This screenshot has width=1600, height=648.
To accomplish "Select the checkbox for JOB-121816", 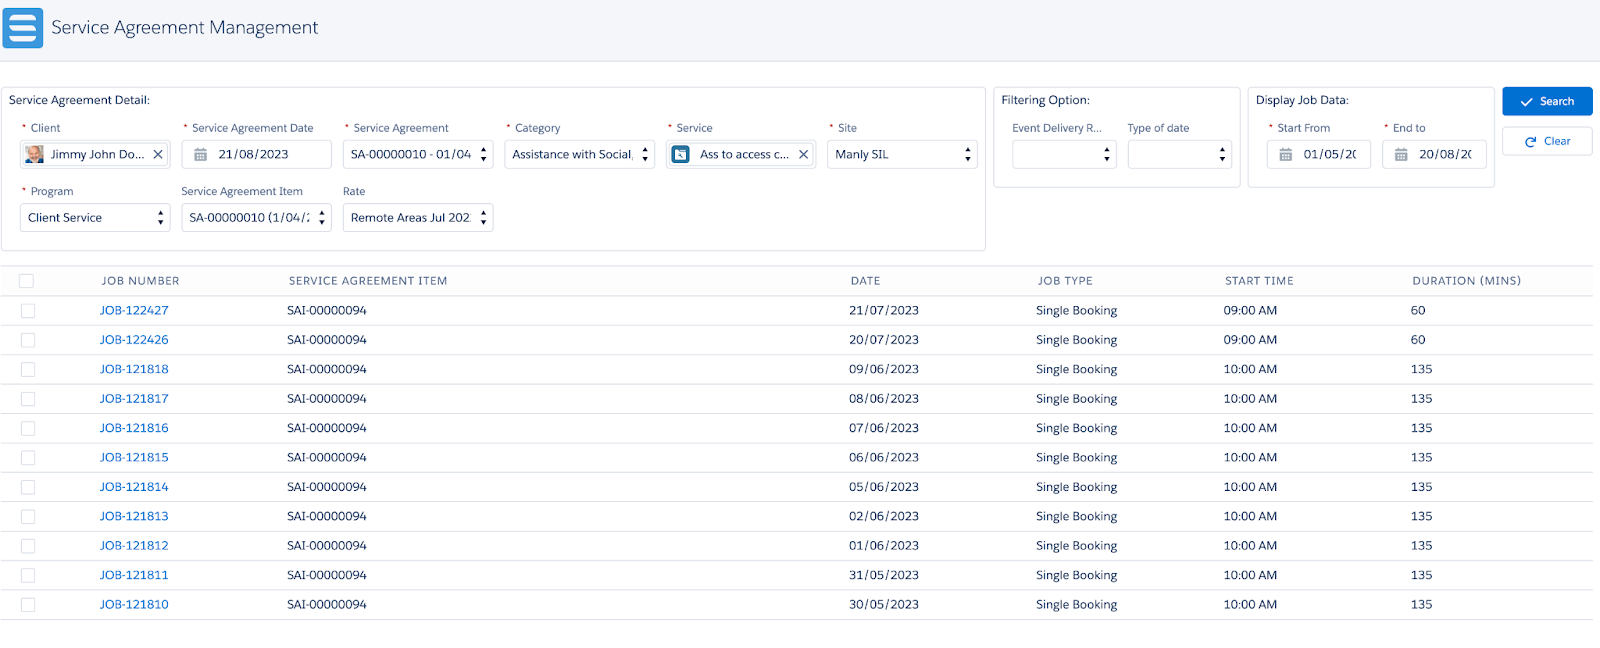I will coord(28,428).
